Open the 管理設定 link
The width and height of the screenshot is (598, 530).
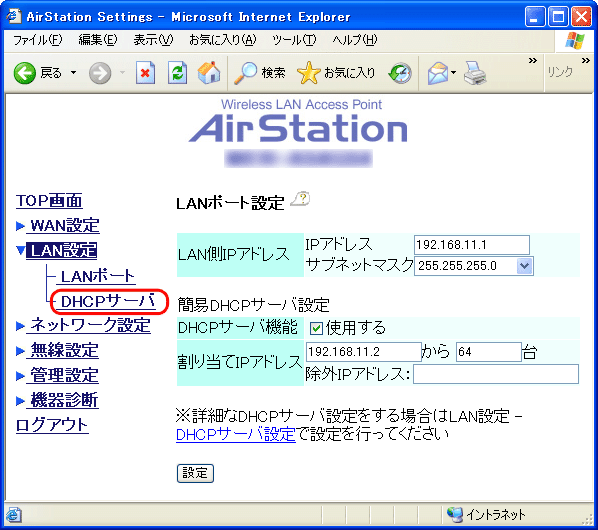64,375
